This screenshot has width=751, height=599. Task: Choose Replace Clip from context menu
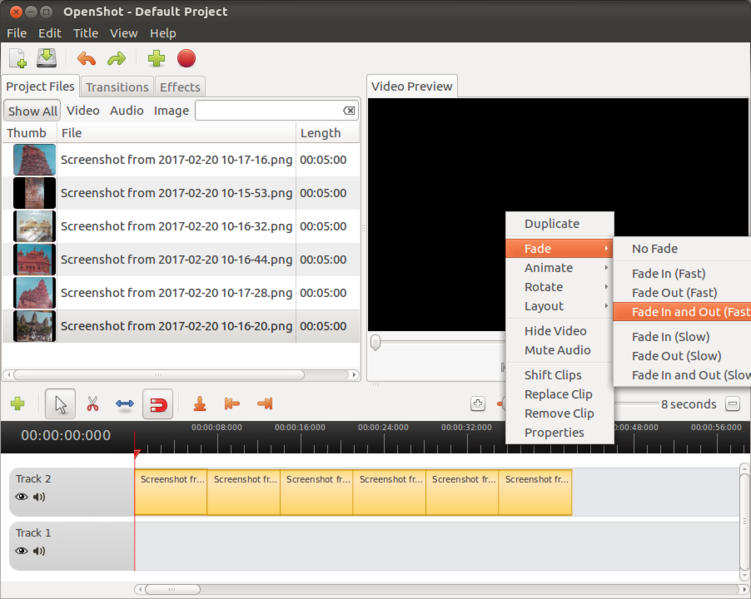click(x=559, y=394)
